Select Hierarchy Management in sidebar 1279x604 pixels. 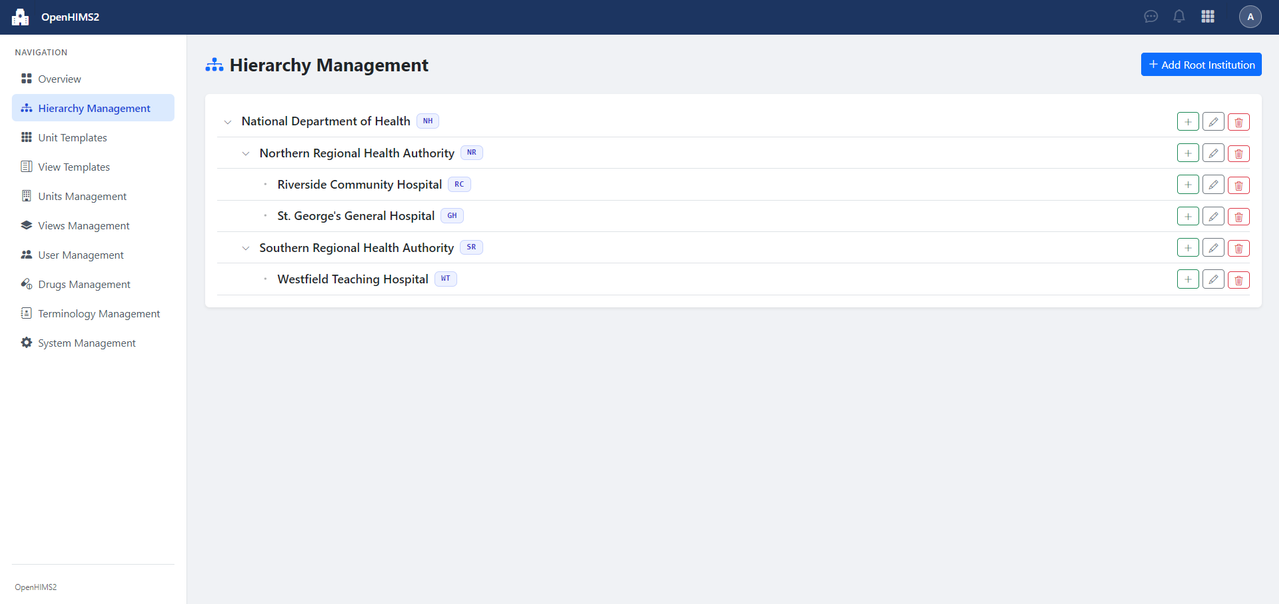pyautogui.click(x=93, y=108)
